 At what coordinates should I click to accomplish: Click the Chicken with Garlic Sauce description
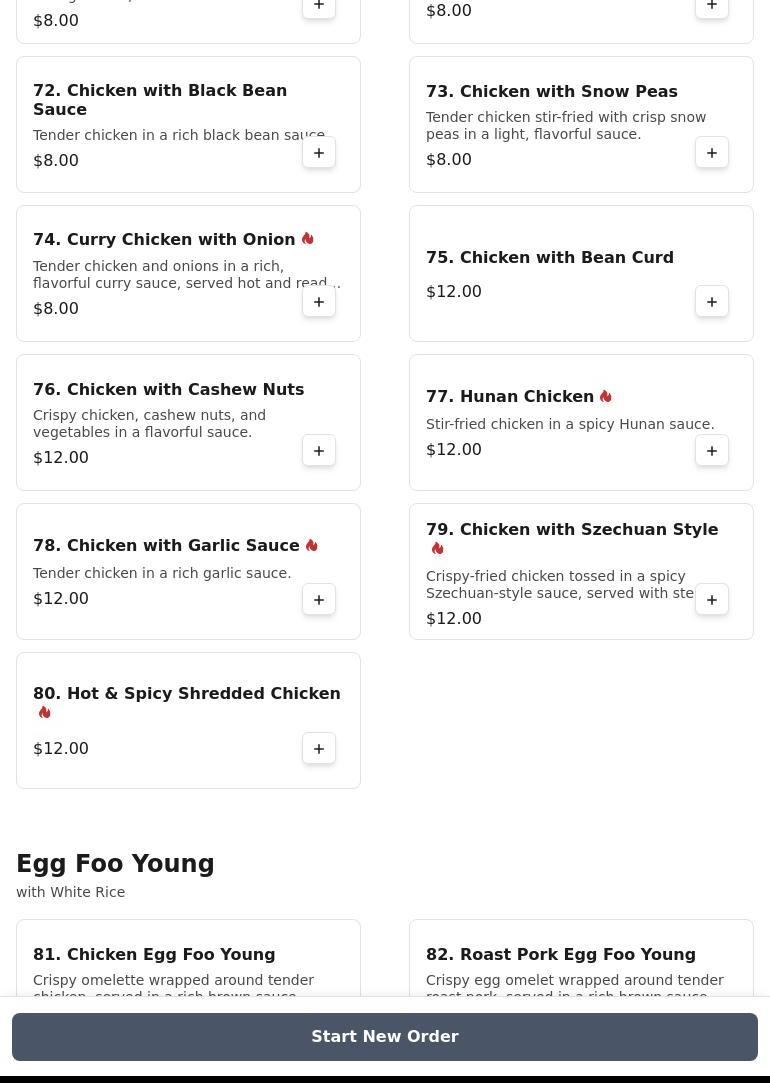[x=162, y=573]
